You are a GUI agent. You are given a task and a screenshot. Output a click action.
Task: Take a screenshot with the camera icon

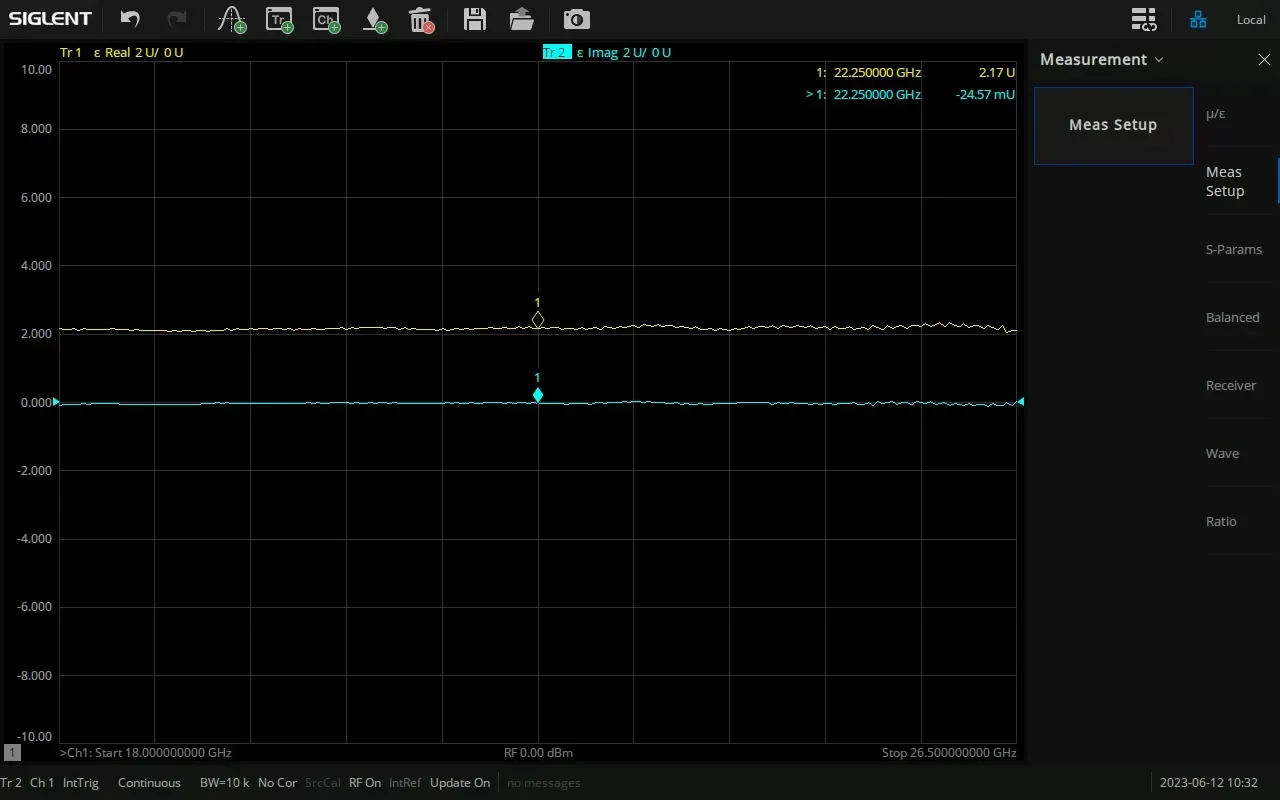pos(576,19)
